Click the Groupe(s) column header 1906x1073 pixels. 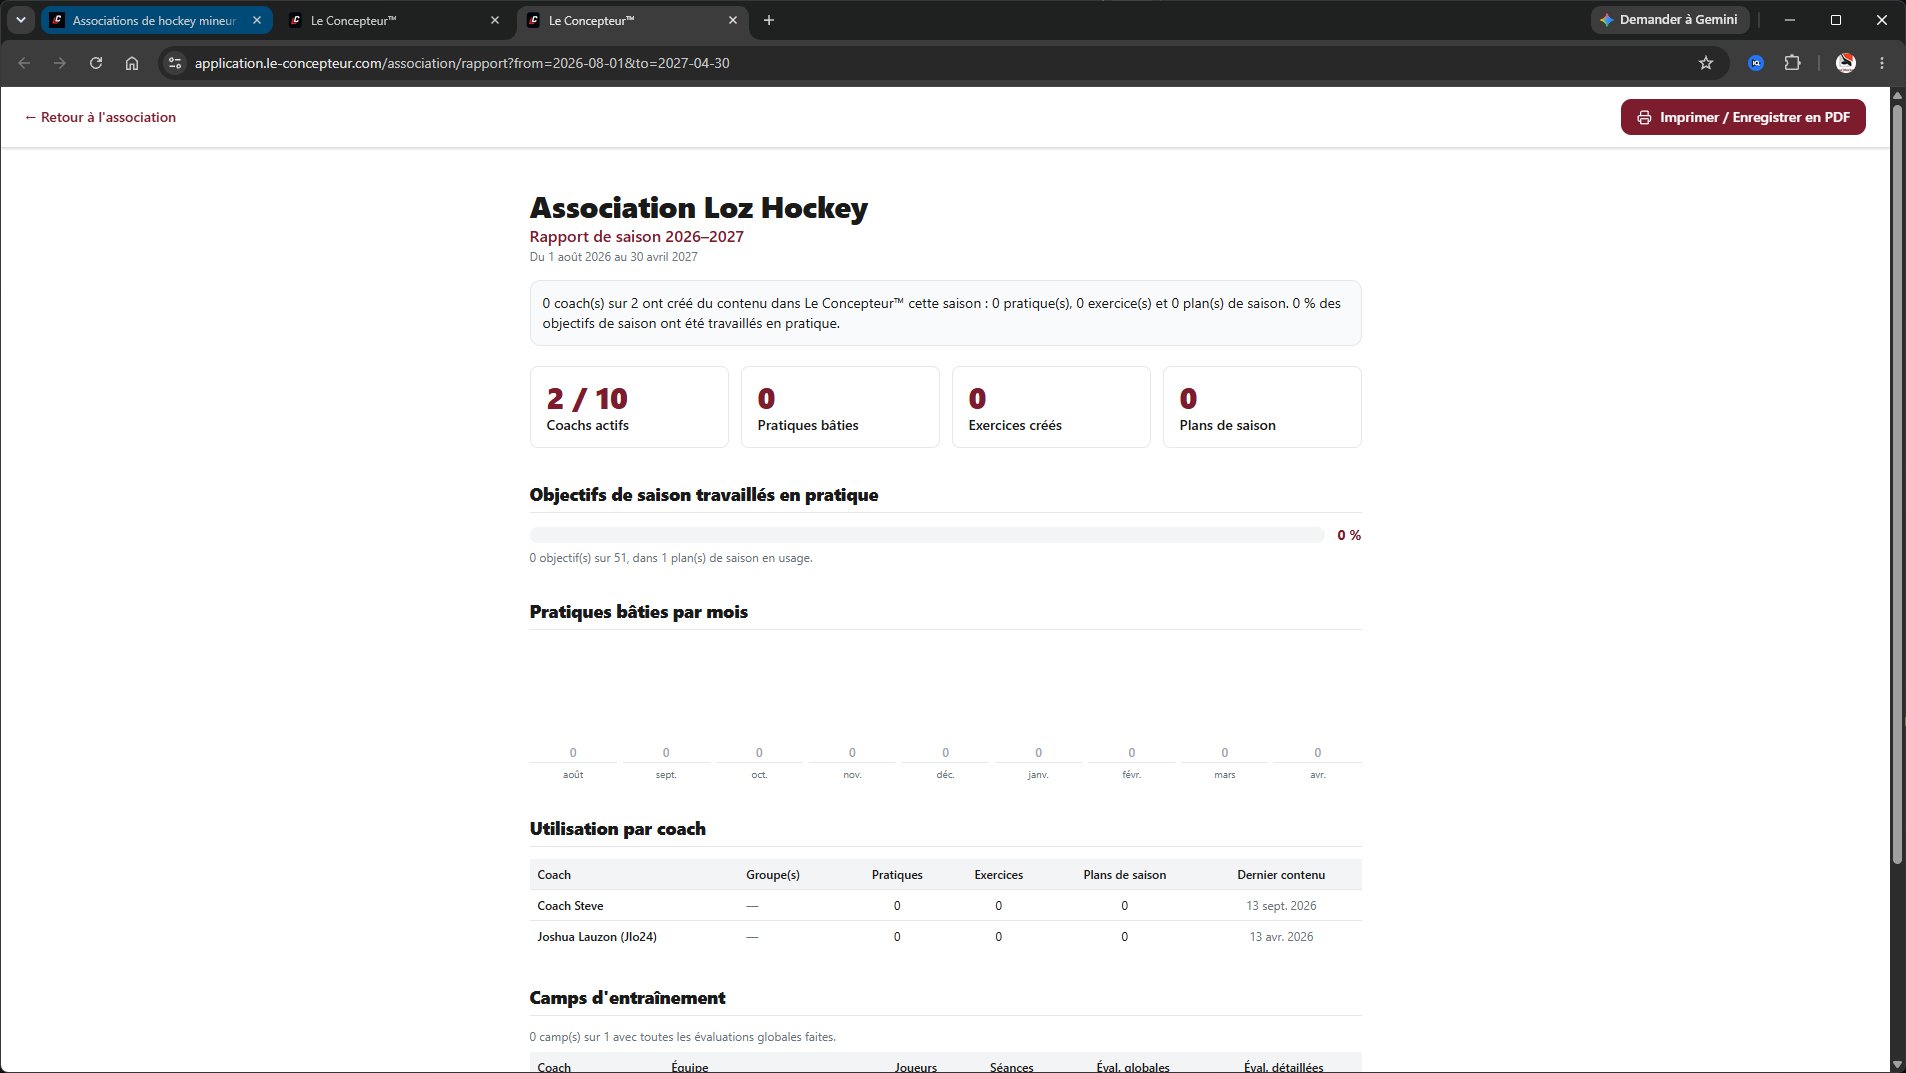pos(773,875)
